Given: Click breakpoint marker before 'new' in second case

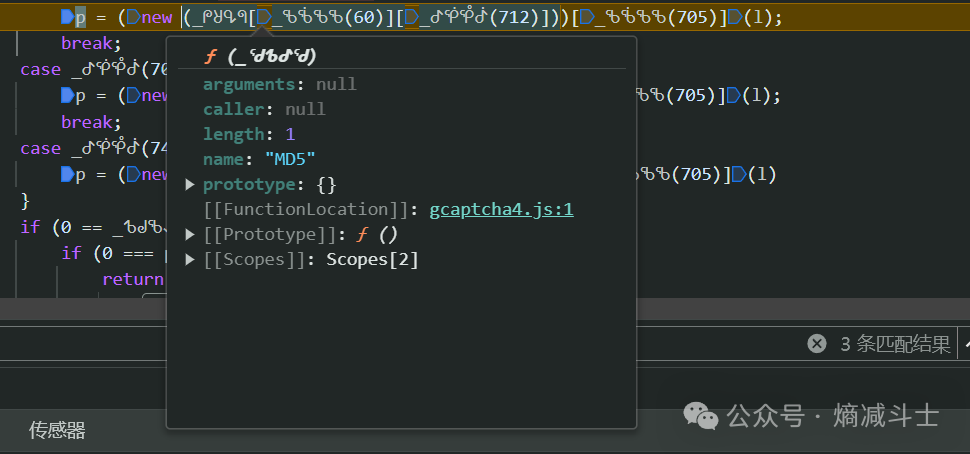Looking at the screenshot, I should coord(132,96).
